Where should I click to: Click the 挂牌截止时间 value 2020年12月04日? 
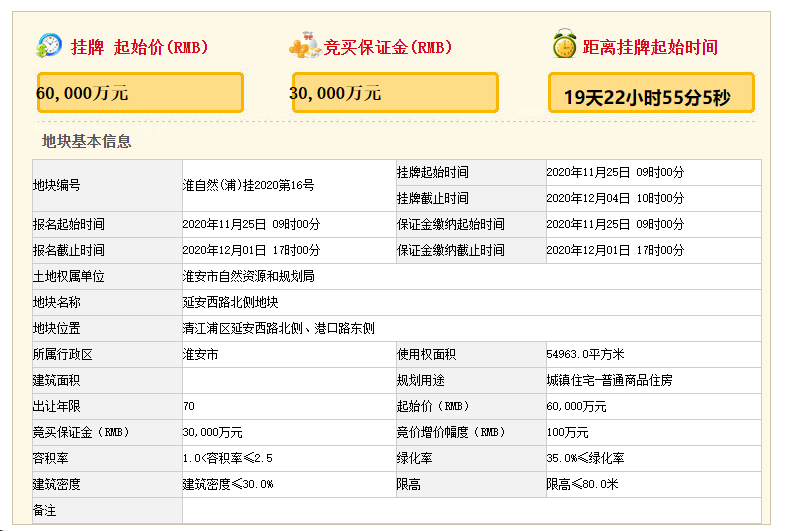tap(615, 198)
